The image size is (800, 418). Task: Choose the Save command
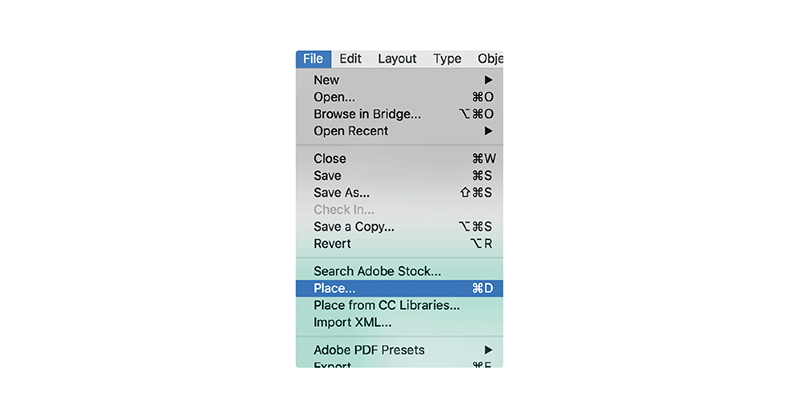[x=328, y=175]
